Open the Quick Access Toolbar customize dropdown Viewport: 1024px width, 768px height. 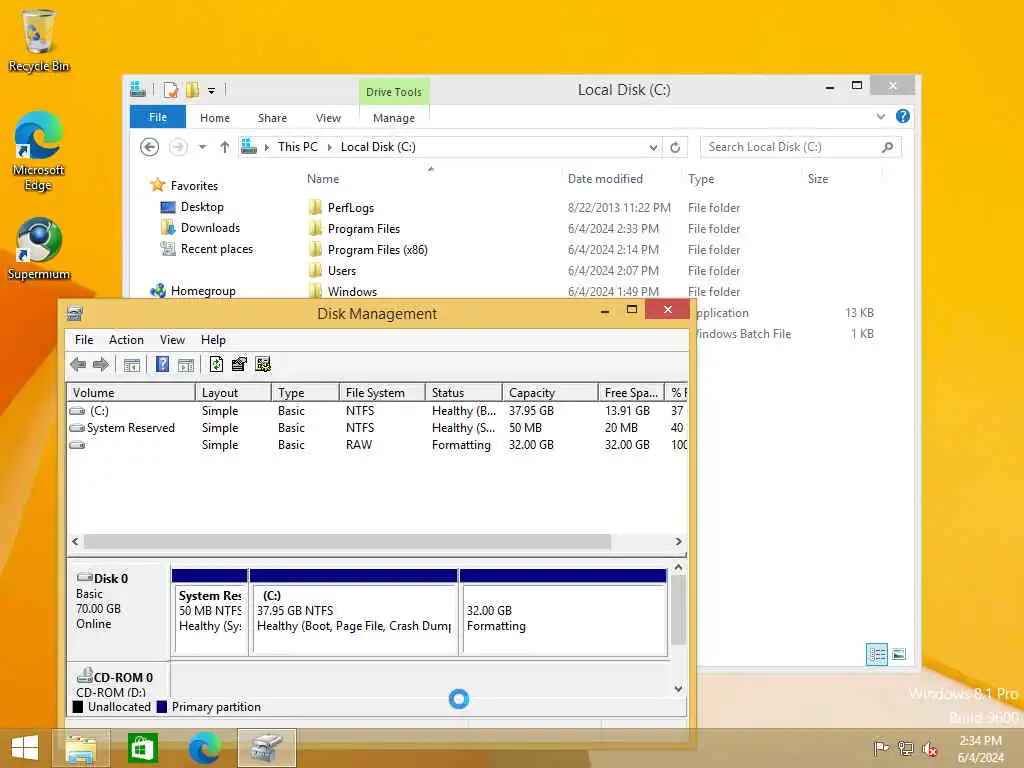(212, 91)
